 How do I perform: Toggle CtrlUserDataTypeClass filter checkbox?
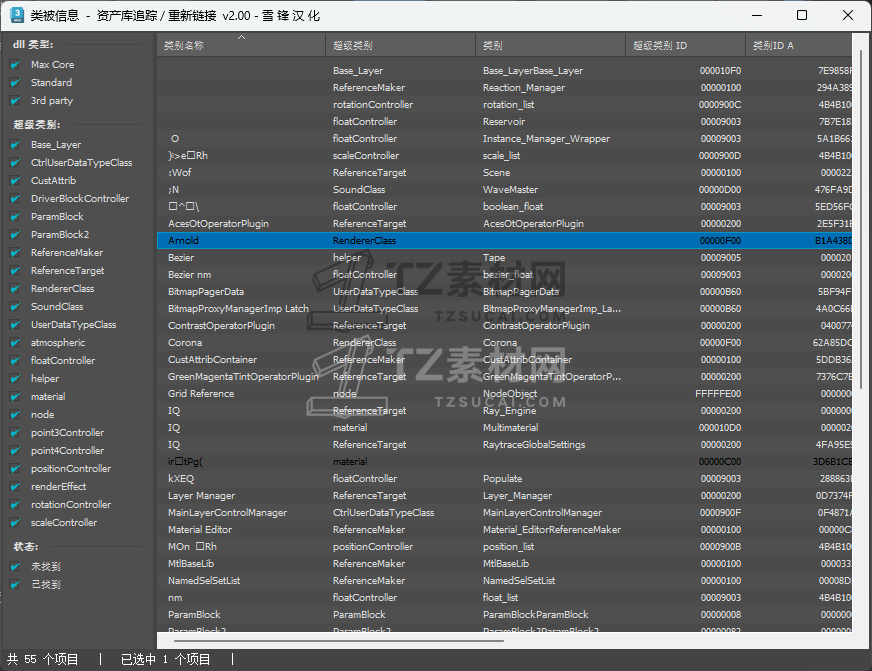point(16,163)
